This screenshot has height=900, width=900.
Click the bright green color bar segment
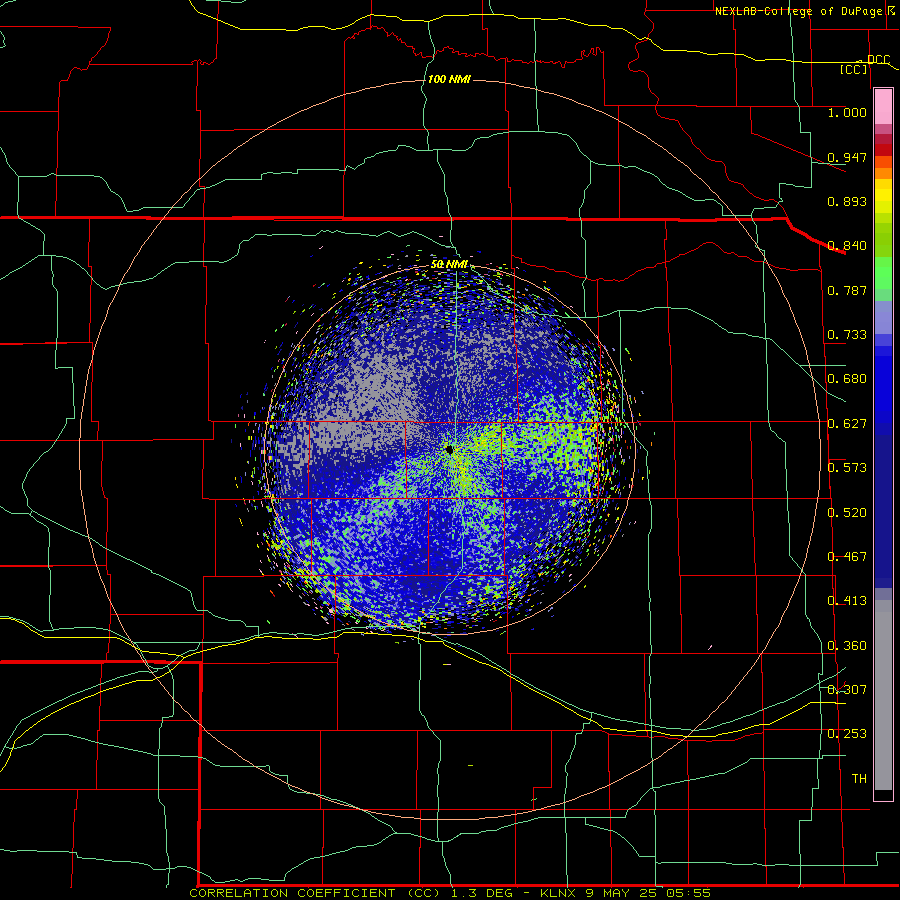click(883, 273)
